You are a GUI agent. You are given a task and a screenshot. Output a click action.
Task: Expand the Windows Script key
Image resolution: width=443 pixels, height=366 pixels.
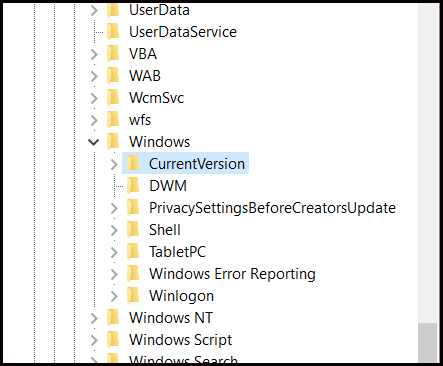94,340
